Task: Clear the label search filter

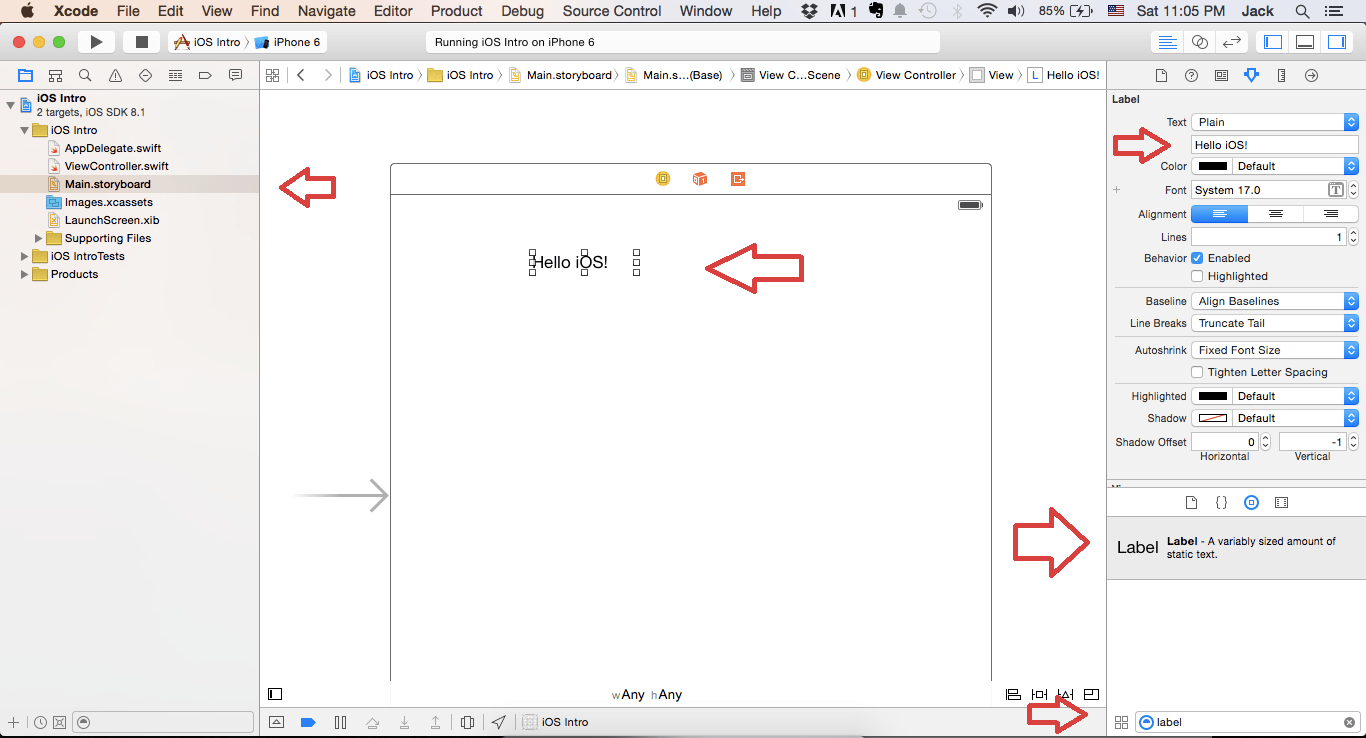Action: point(1349,722)
